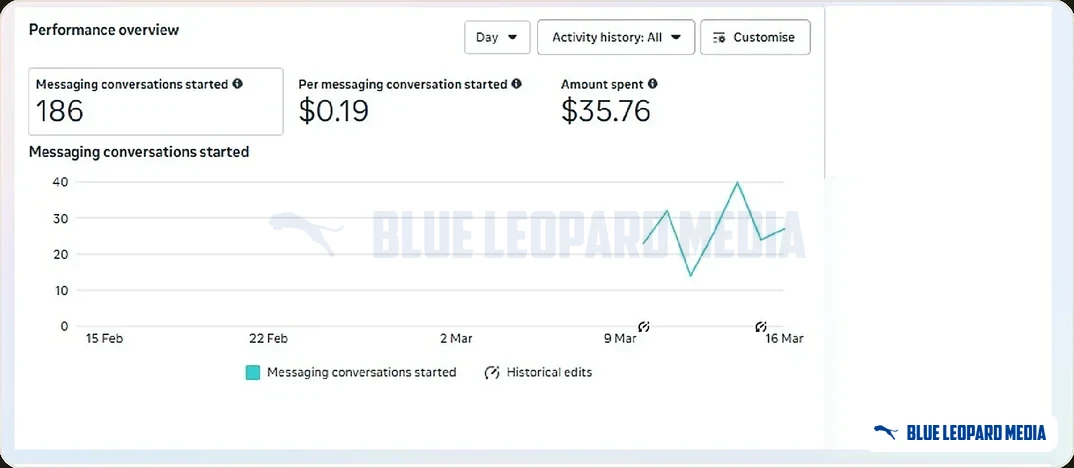Click the 10 y-axis label
This screenshot has width=1074, height=468.
pos(60,291)
